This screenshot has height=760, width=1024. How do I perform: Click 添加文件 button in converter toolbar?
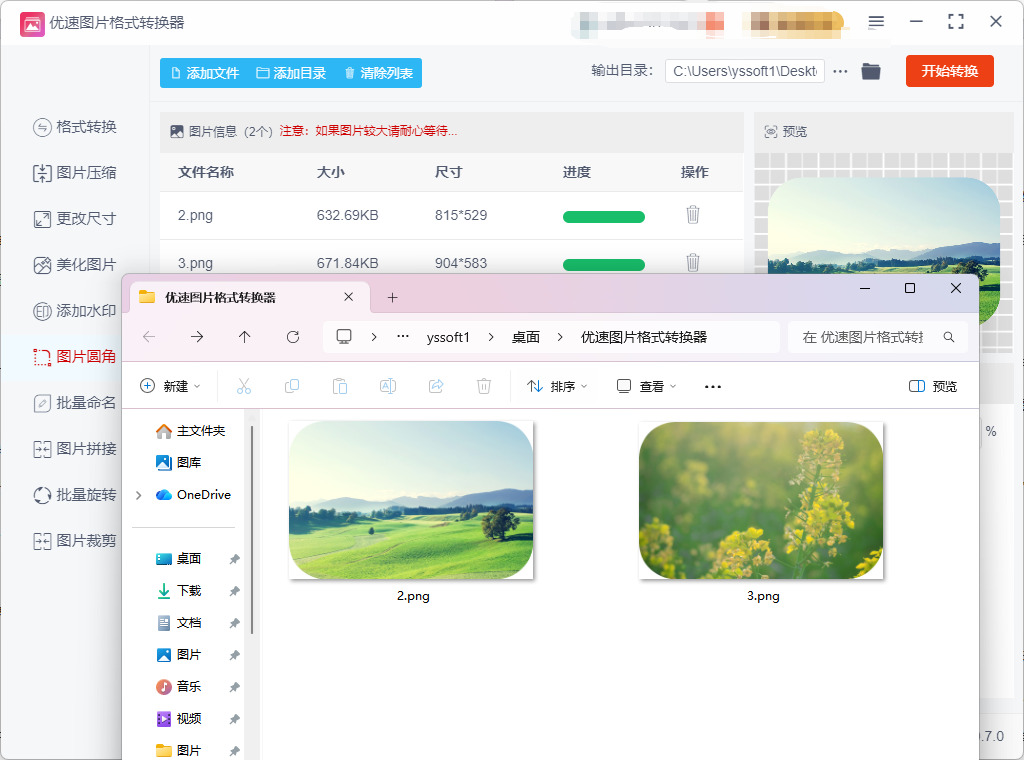205,73
